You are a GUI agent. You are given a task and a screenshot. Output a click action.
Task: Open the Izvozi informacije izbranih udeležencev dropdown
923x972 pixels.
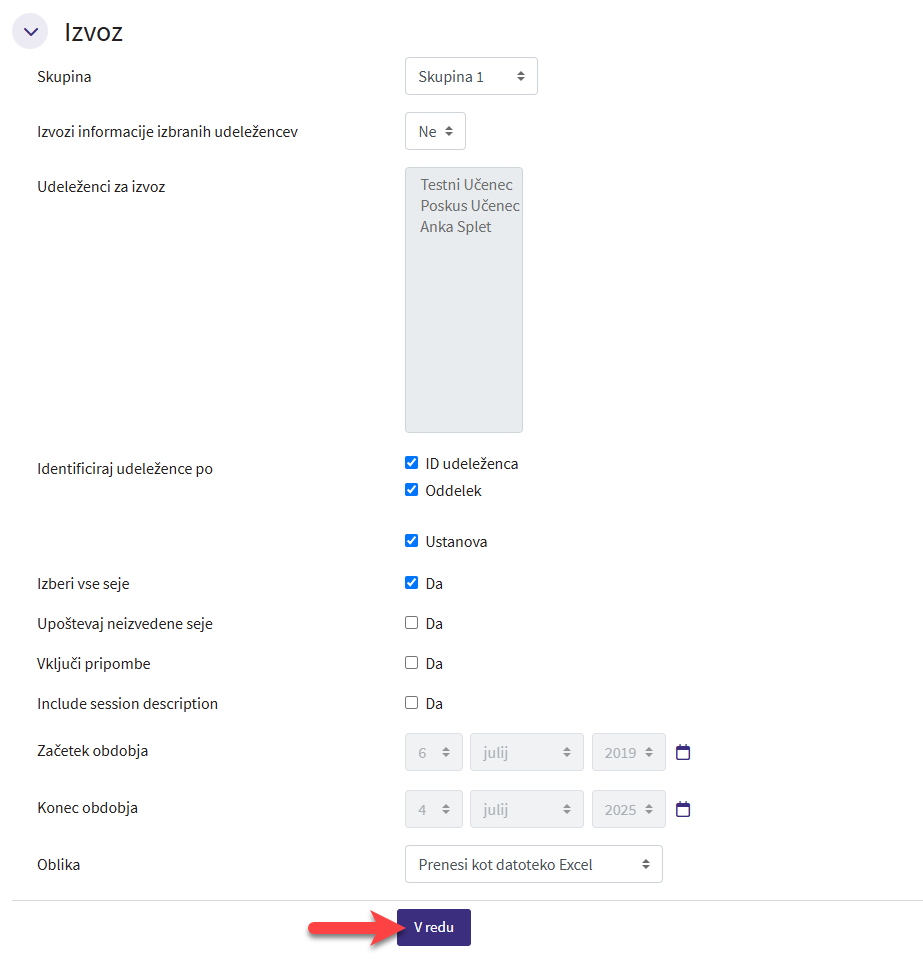coord(435,131)
